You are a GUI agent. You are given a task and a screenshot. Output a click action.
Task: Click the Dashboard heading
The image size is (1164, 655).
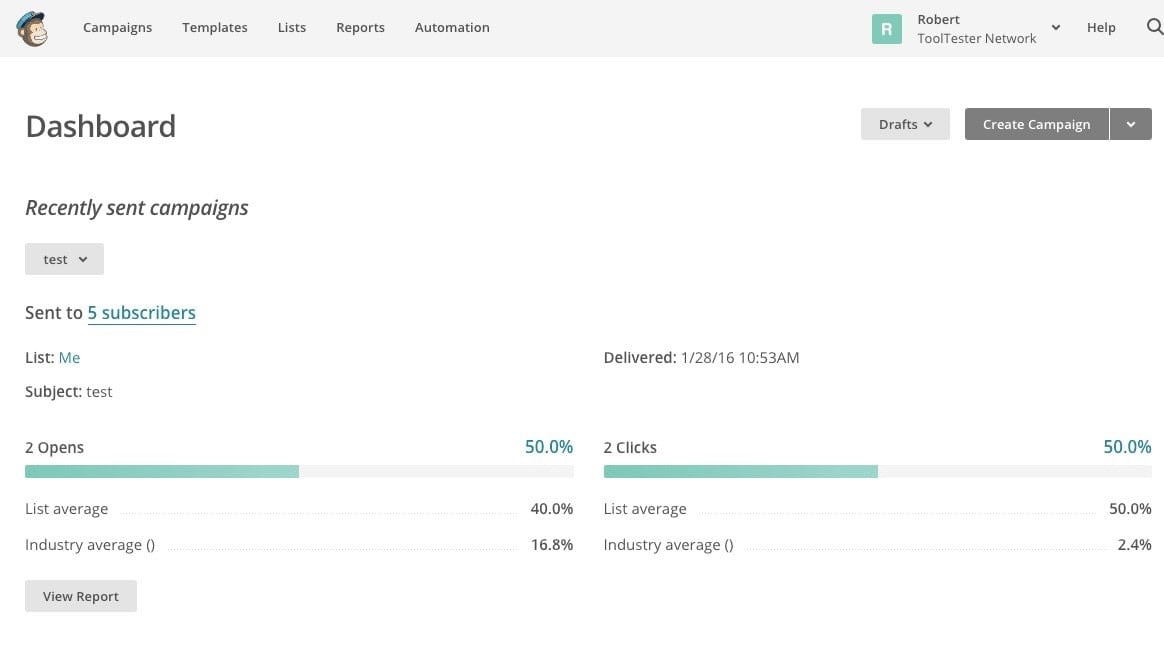point(101,126)
